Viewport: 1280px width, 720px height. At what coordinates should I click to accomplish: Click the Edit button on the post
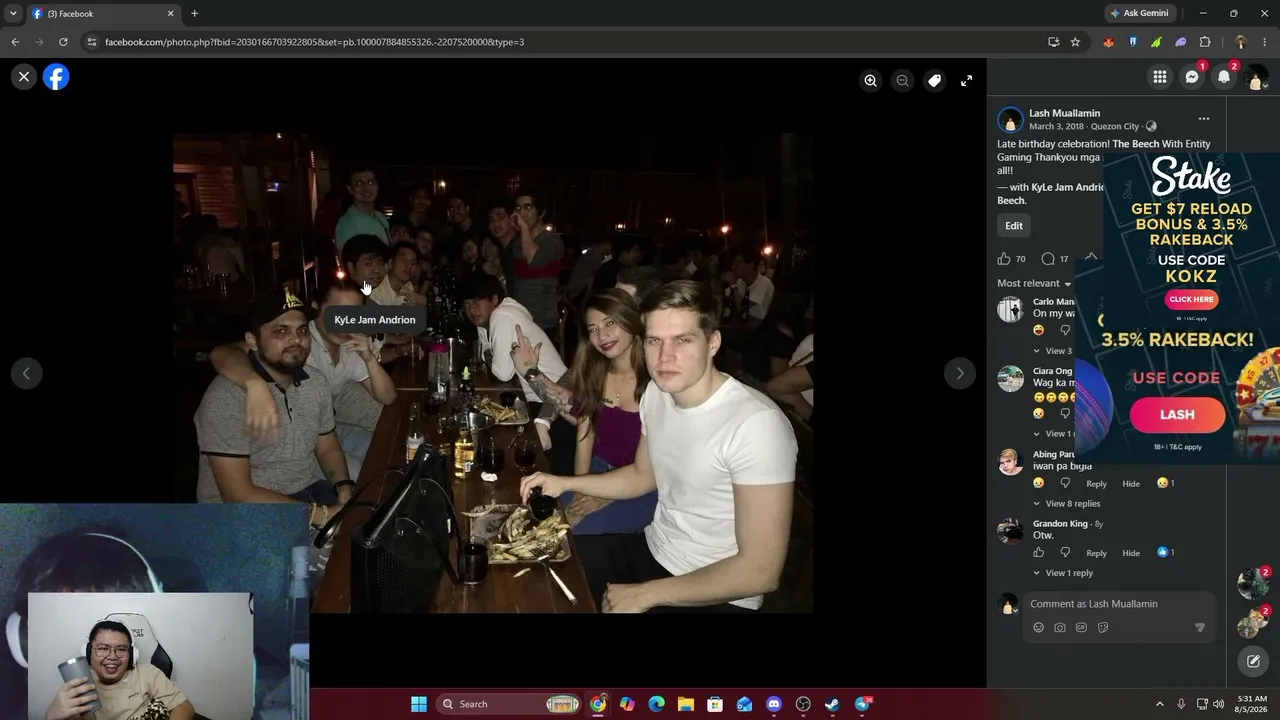[x=1014, y=226]
